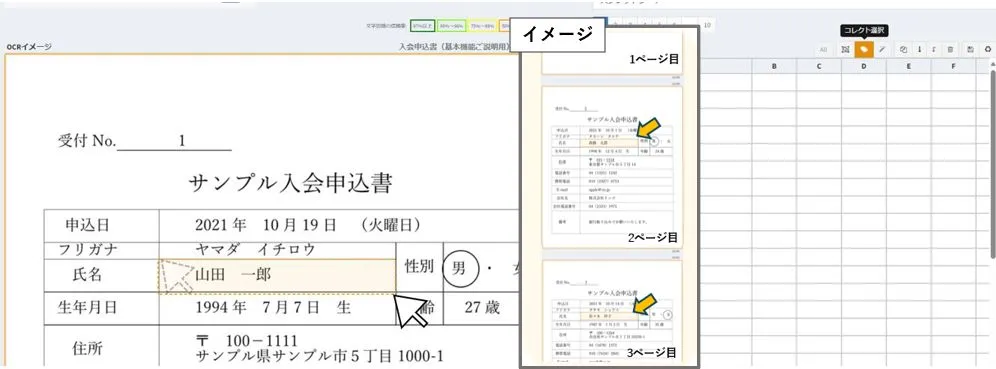Click the 住所 row label
The height and width of the screenshot is (369, 996).
[88, 348]
